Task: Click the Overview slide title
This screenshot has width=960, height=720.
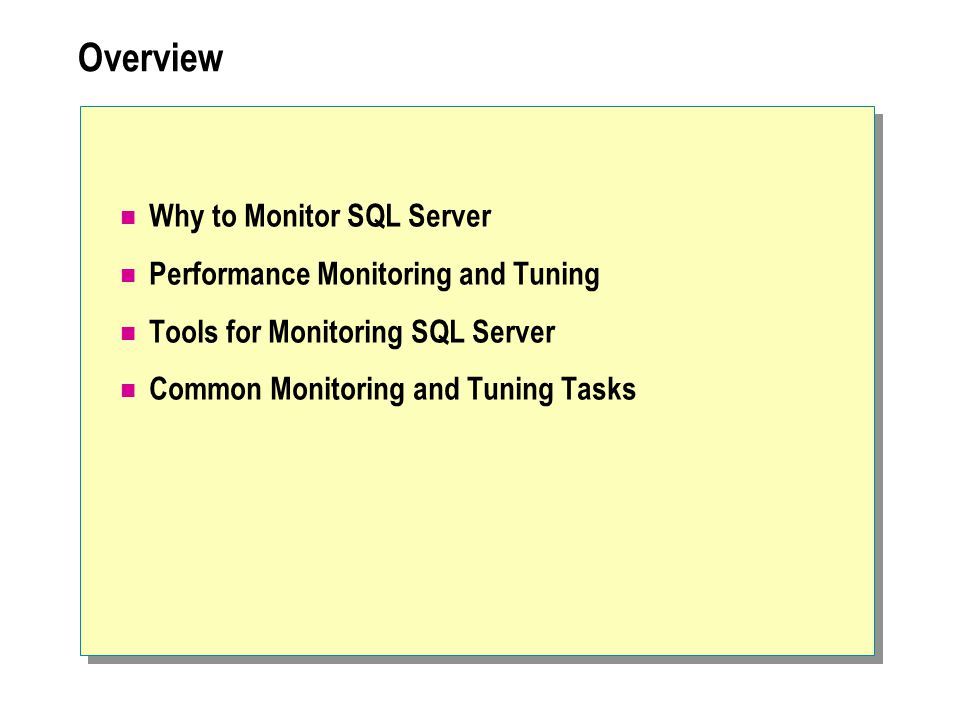Action: (151, 58)
